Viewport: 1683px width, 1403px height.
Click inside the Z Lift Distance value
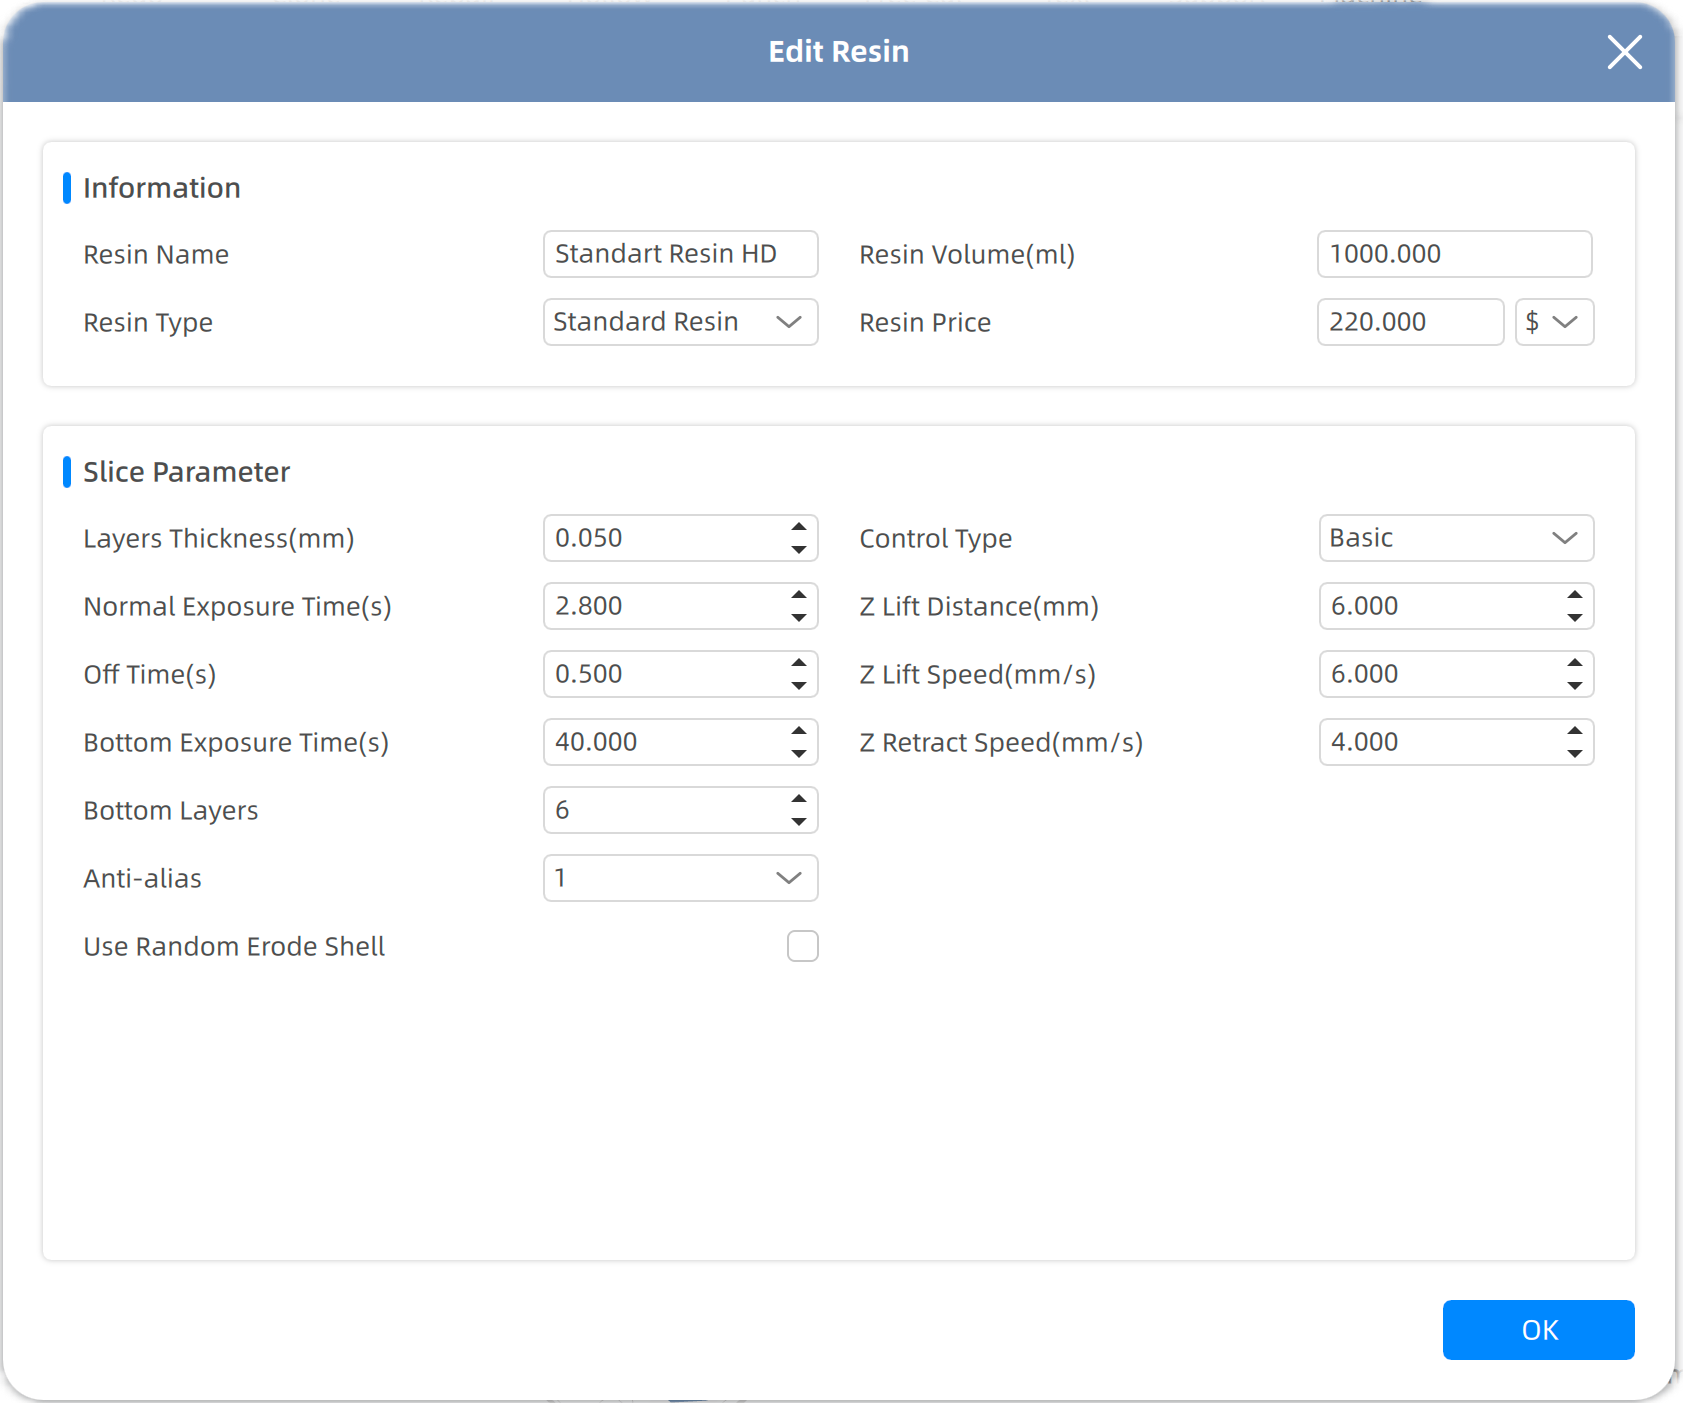click(1436, 606)
